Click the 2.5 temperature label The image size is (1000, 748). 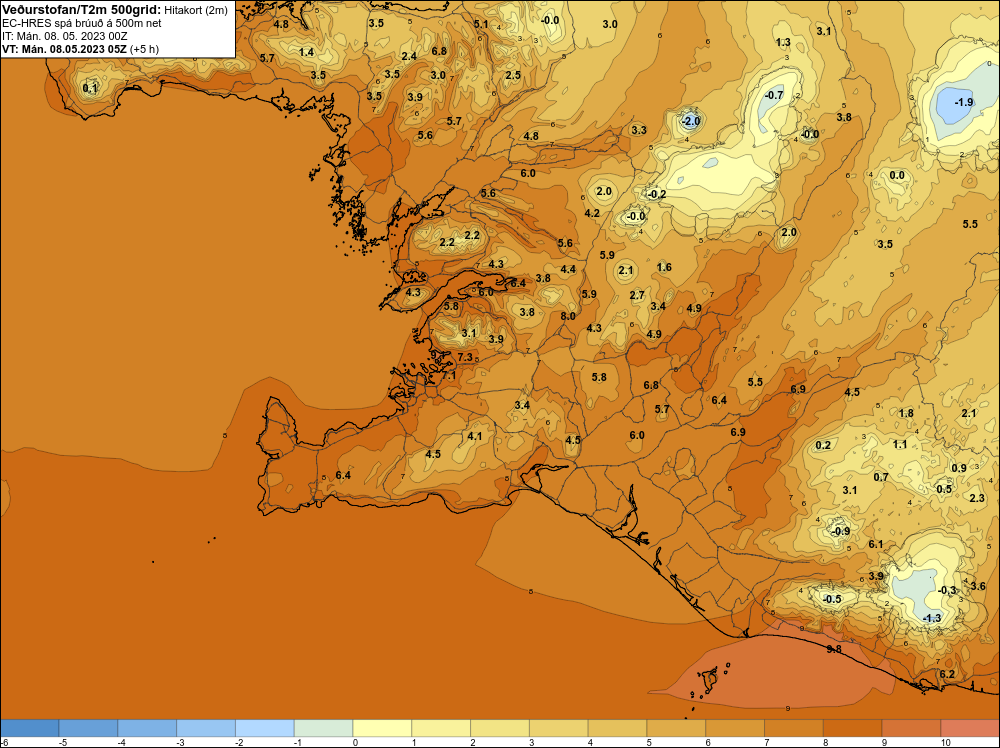(x=513, y=75)
